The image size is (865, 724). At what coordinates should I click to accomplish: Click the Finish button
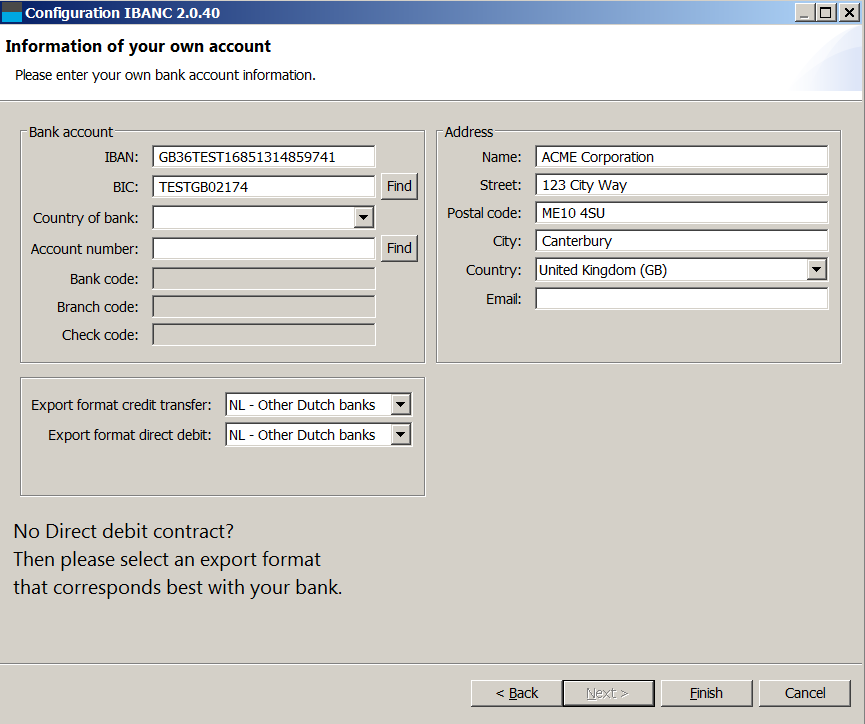(707, 693)
